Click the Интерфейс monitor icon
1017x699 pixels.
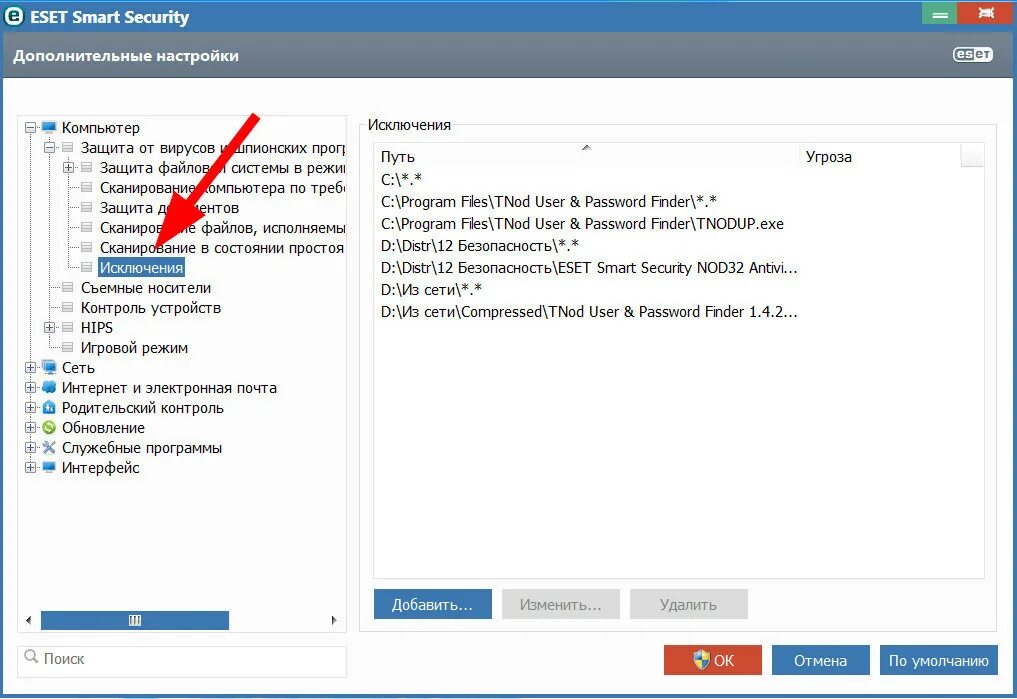pyautogui.click(x=49, y=468)
